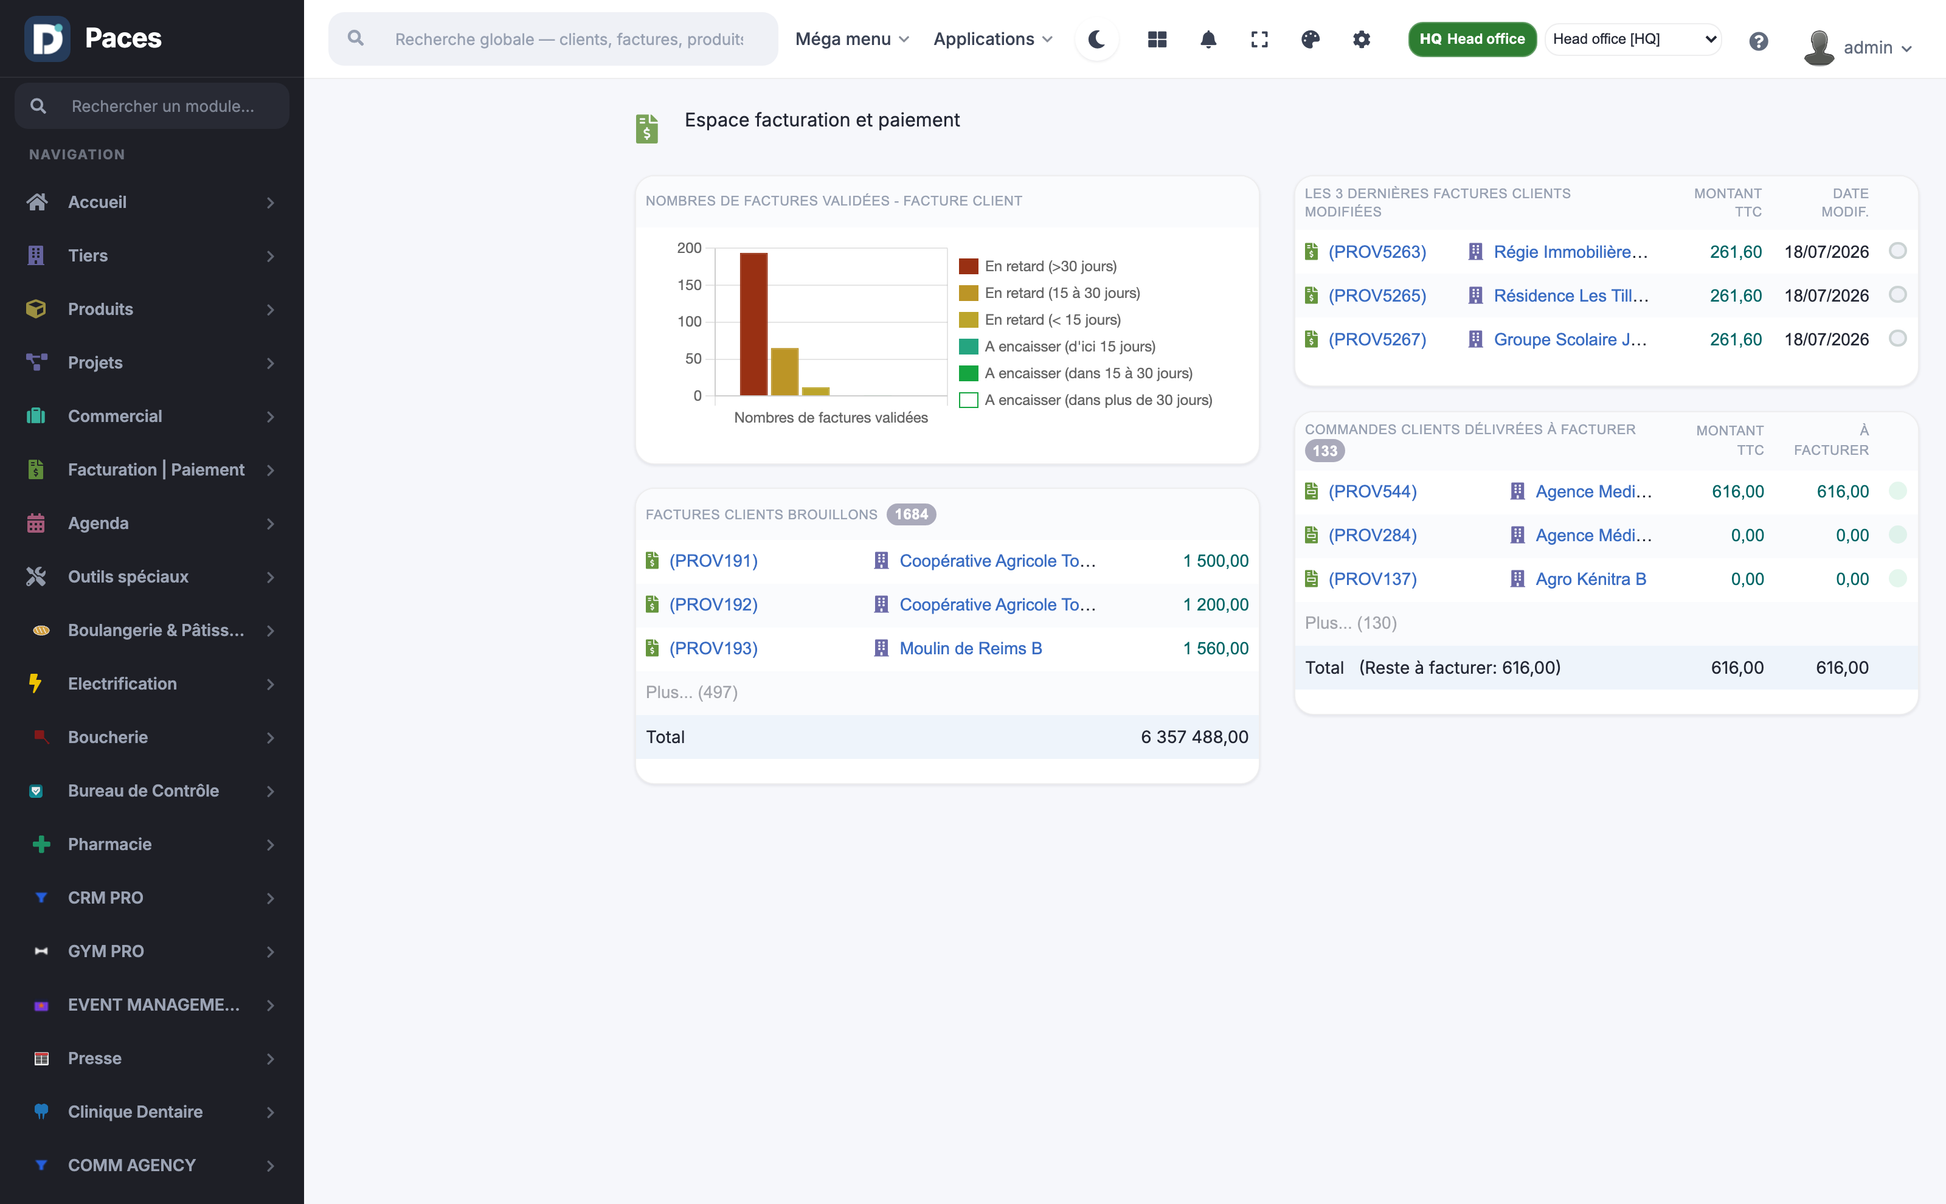Image resolution: width=1946 pixels, height=1204 pixels.
Task: Click the Pharmacie plus icon
Action: point(41,844)
